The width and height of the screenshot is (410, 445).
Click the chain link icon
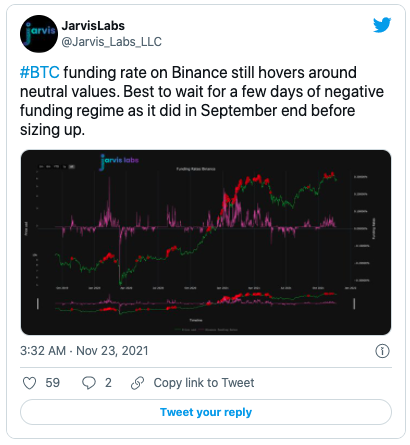pyautogui.click(x=137, y=383)
